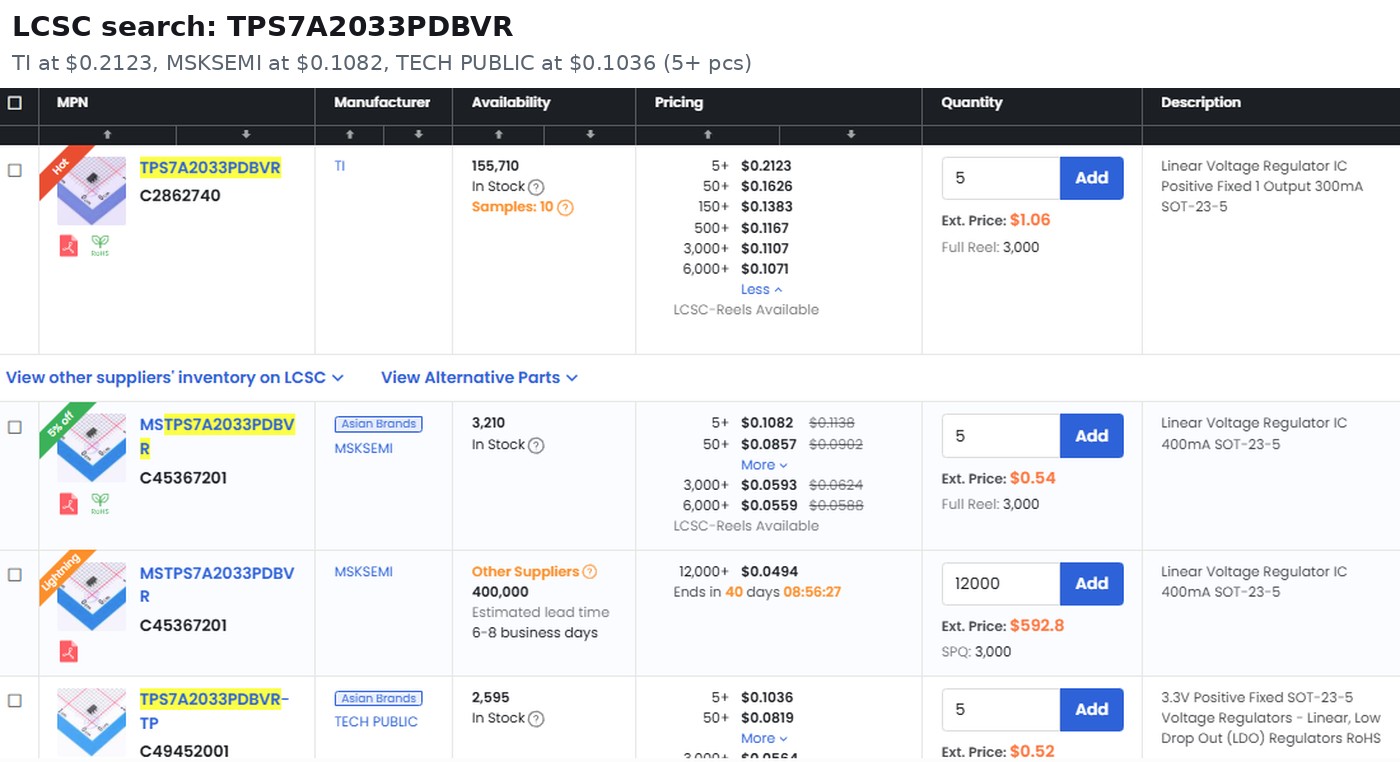Show More price tiers for TECH PUBLIC part

pyautogui.click(x=764, y=739)
